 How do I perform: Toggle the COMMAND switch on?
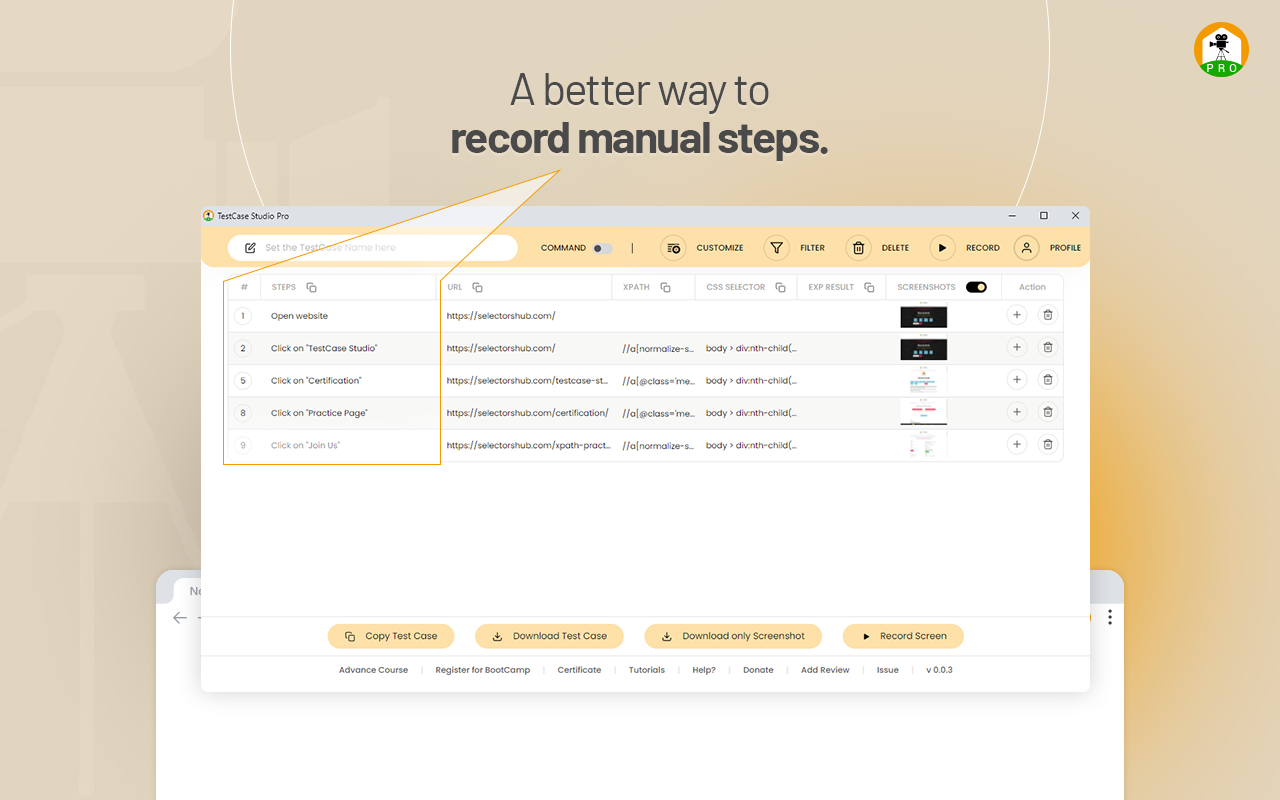tap(601, 248)
